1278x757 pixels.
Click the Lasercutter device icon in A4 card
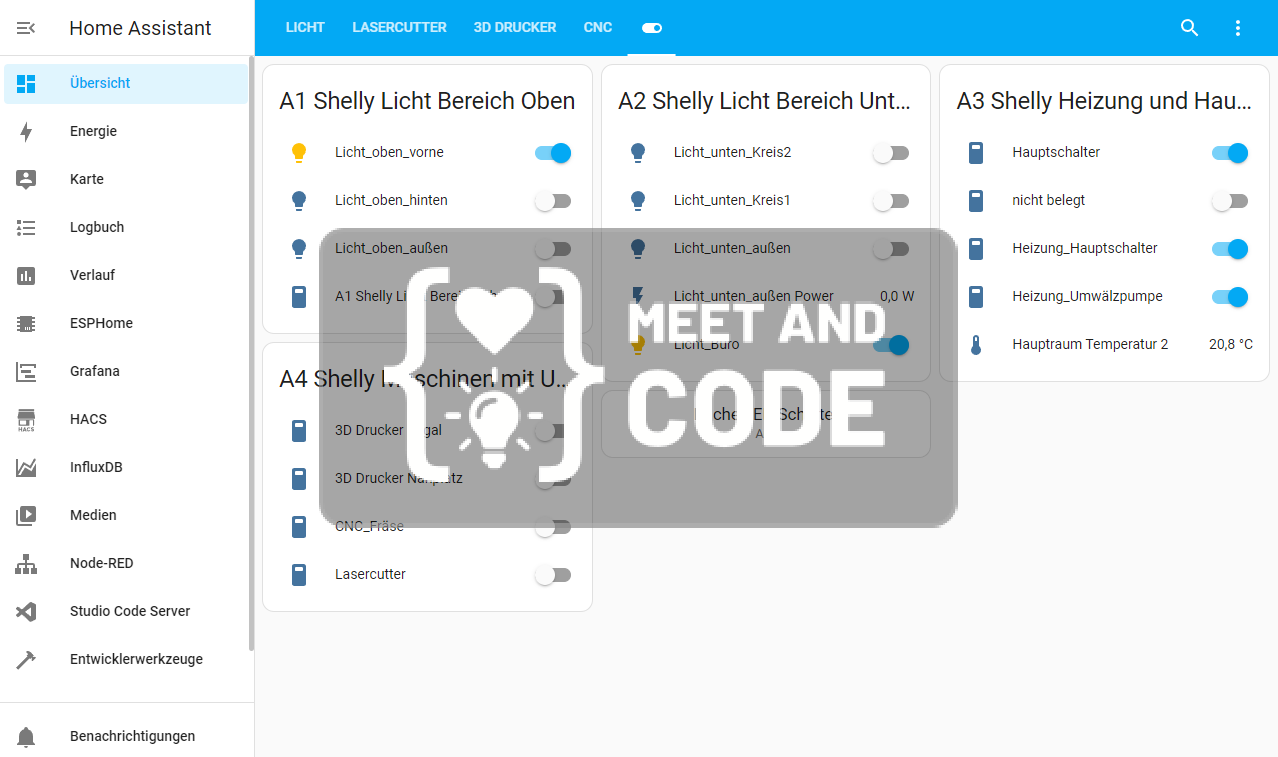click(x=298, y=575)
